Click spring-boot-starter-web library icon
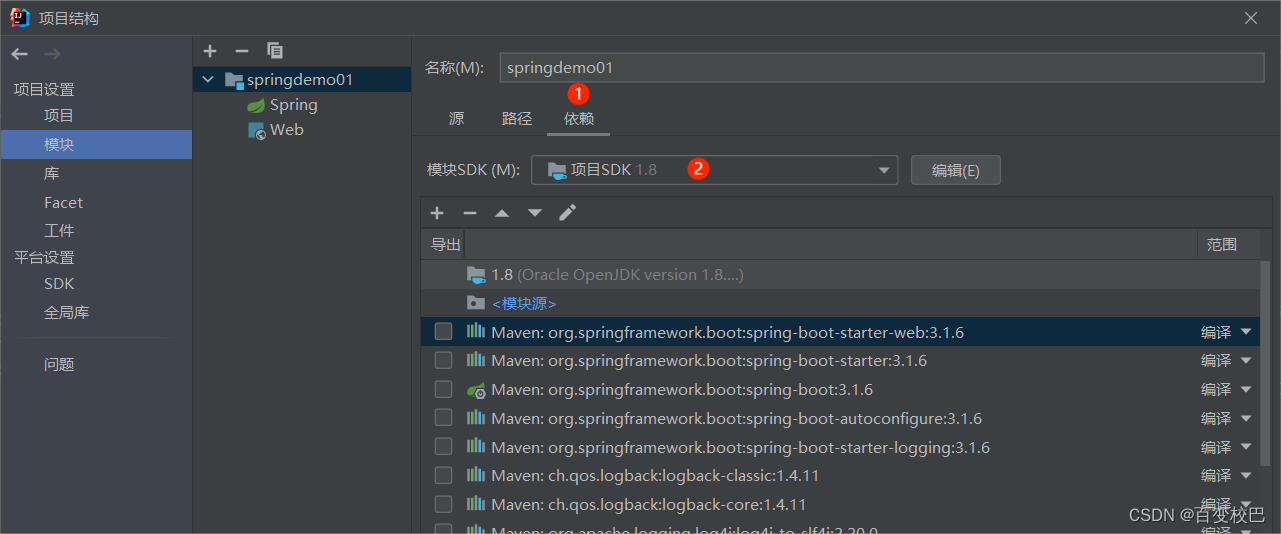The width and height of the screenshot is (1281, 534). (476, 332)
